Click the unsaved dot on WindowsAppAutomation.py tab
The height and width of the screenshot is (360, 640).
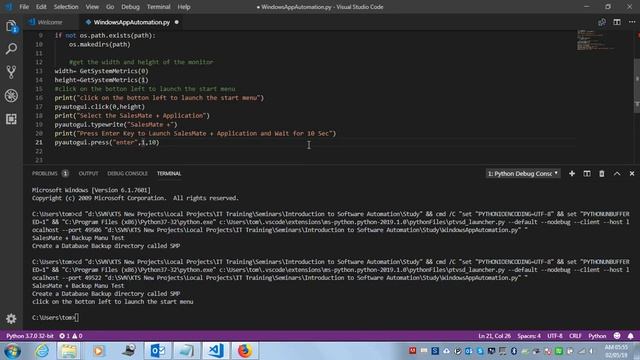click(x=177, y=22)
